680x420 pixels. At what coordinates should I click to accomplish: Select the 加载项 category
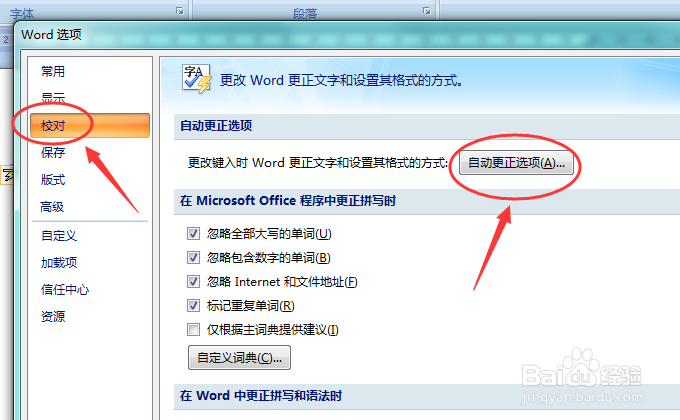(x=59, y=262)
